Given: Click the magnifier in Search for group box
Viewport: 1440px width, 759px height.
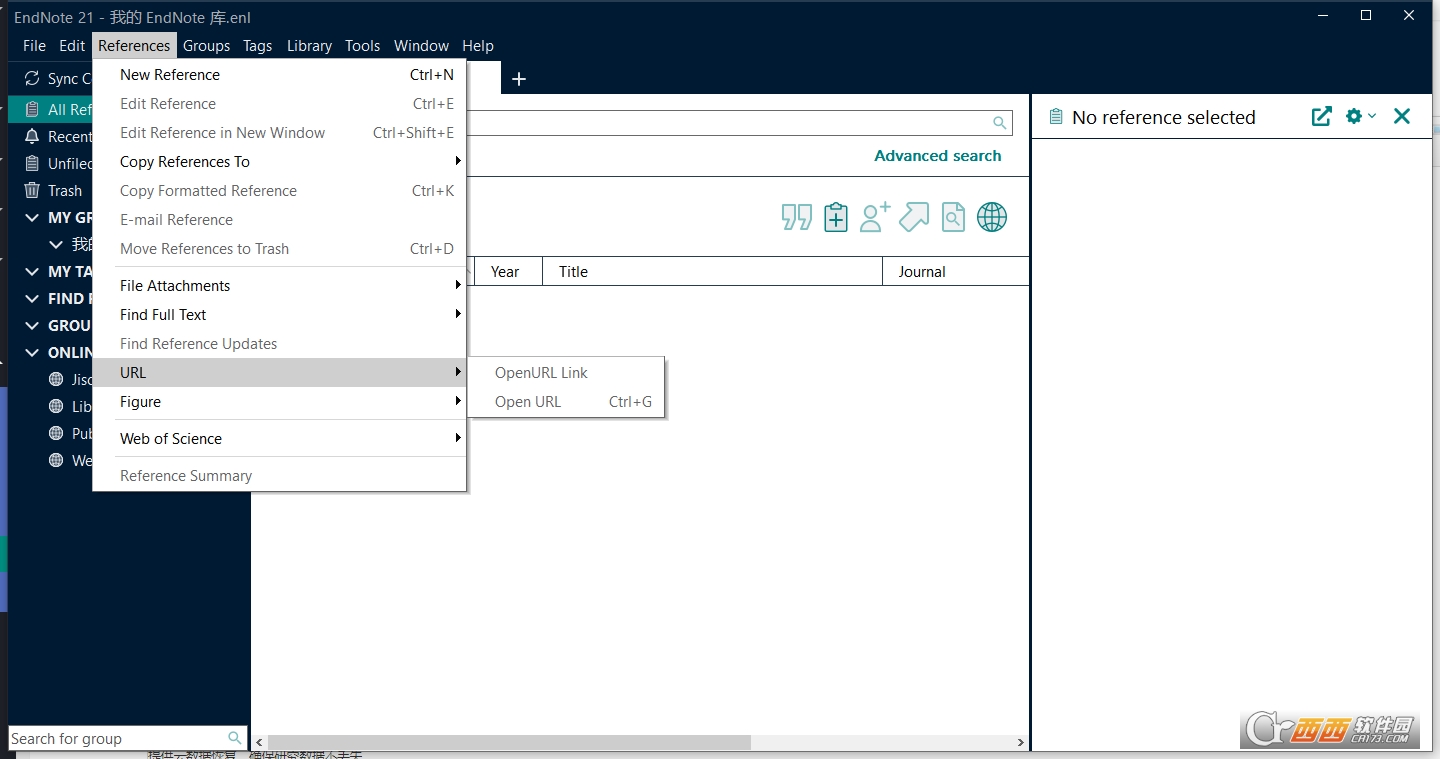Looking at the screenshot, I should pos(235,739).
